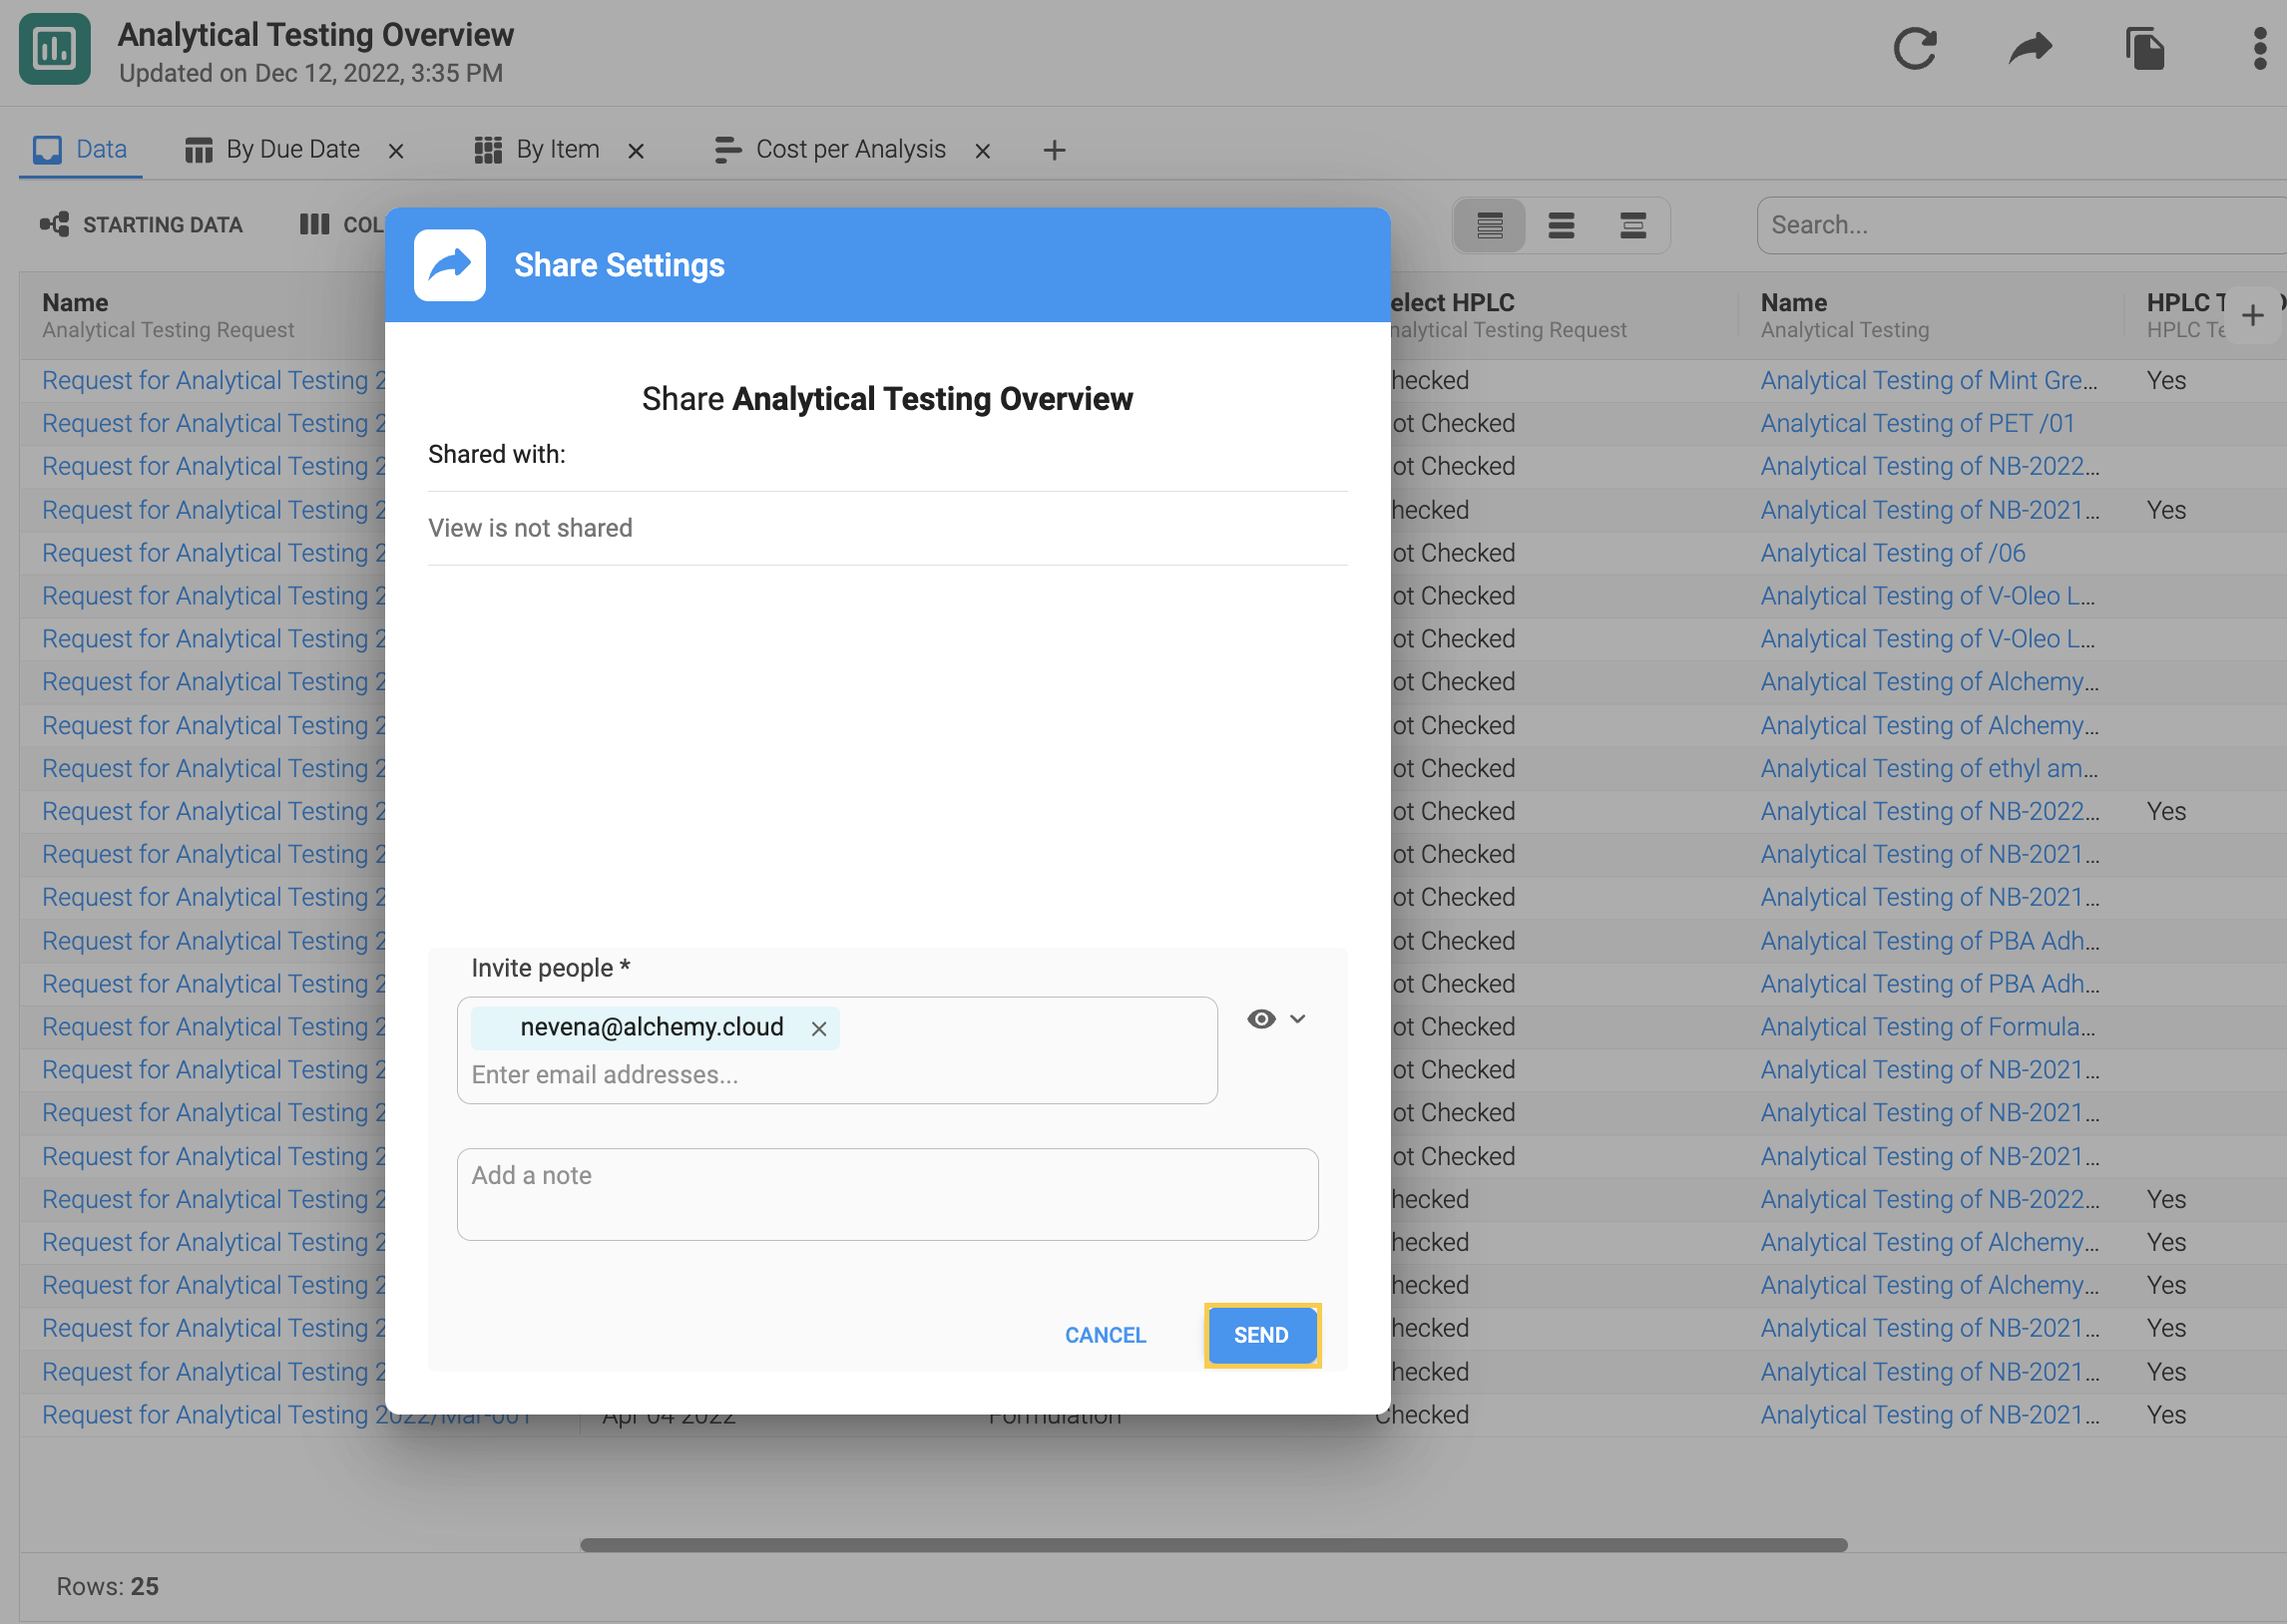2287x1624 pixels.
Task: Select compact row density icon
Action: point(1490,226)
